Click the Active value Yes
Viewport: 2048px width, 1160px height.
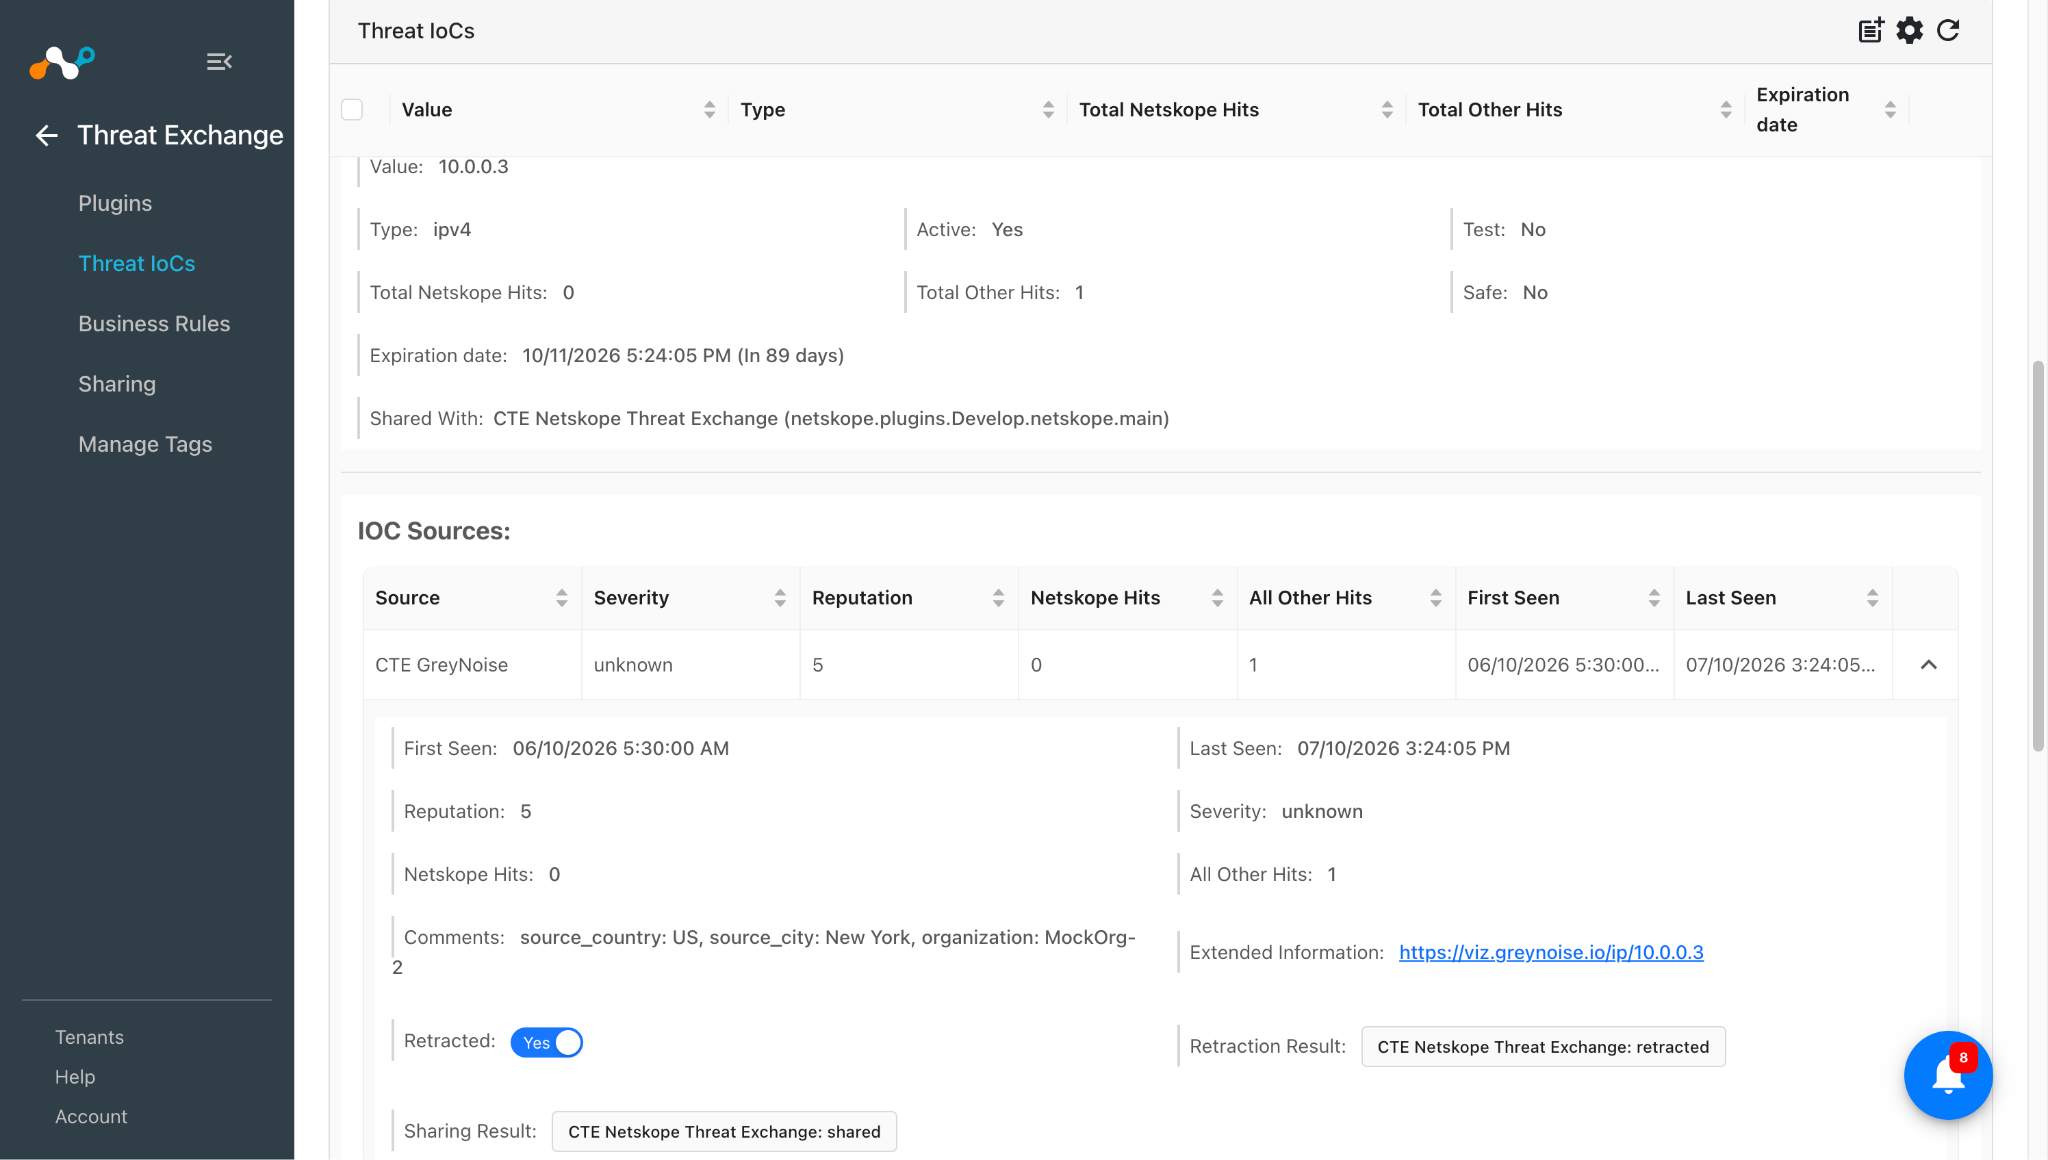1007,229
